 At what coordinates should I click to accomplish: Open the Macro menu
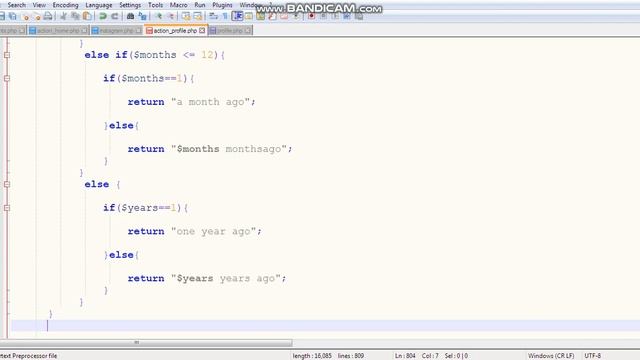point(178,5)
